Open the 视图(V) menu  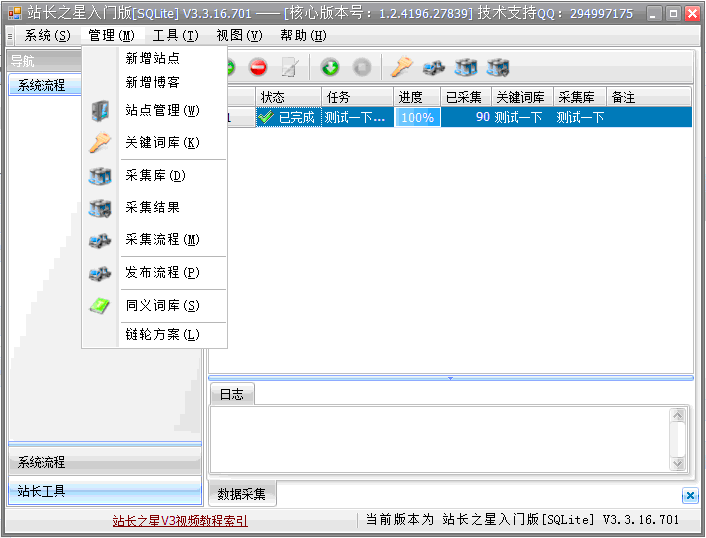239,36
